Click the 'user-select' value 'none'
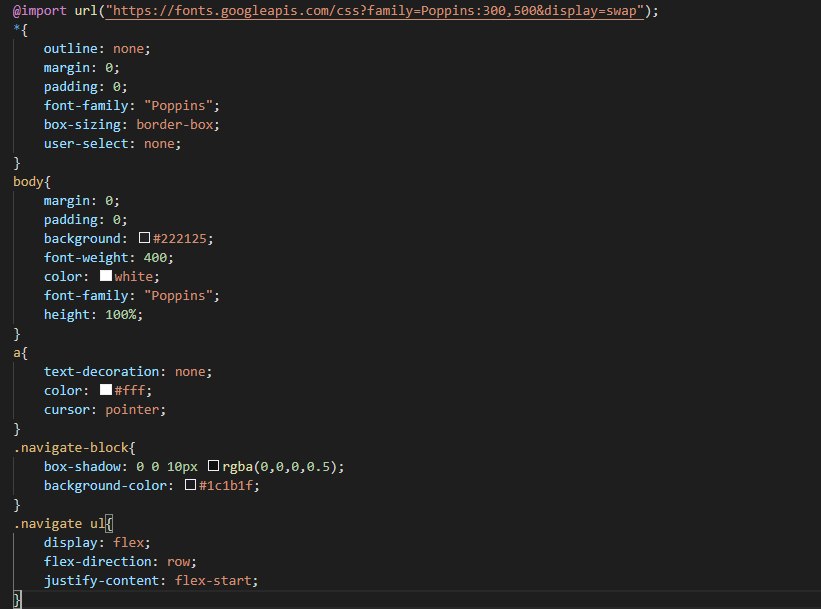821x609 pixels. point(159,143)
